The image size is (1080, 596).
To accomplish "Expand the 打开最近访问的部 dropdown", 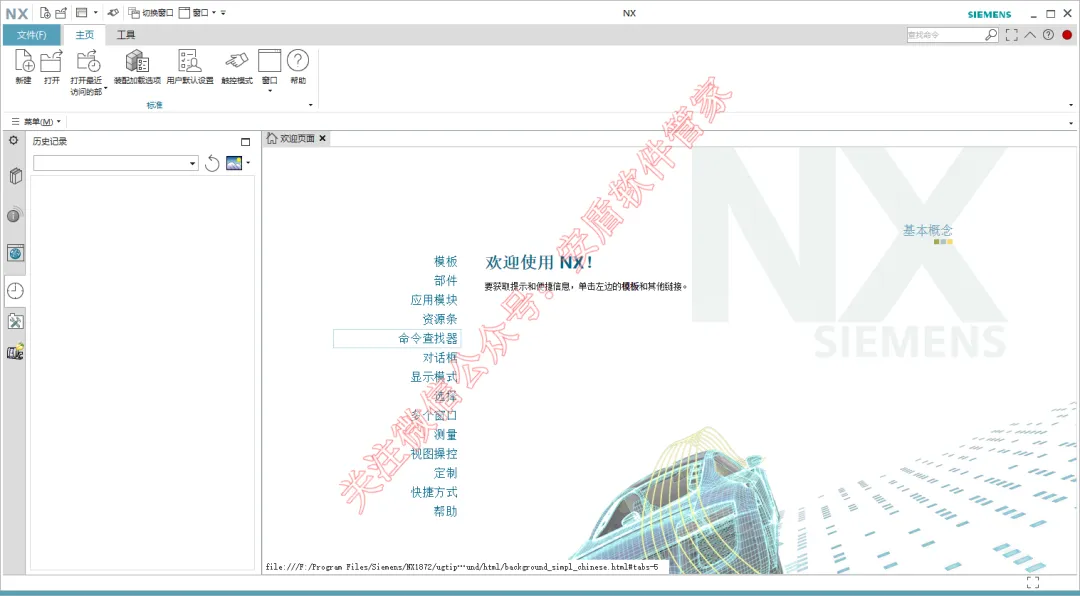I will tap(105, 88).
